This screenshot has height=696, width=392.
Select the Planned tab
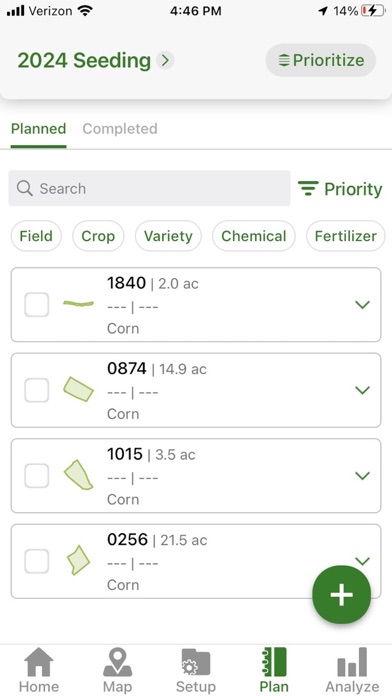[39, 129]
